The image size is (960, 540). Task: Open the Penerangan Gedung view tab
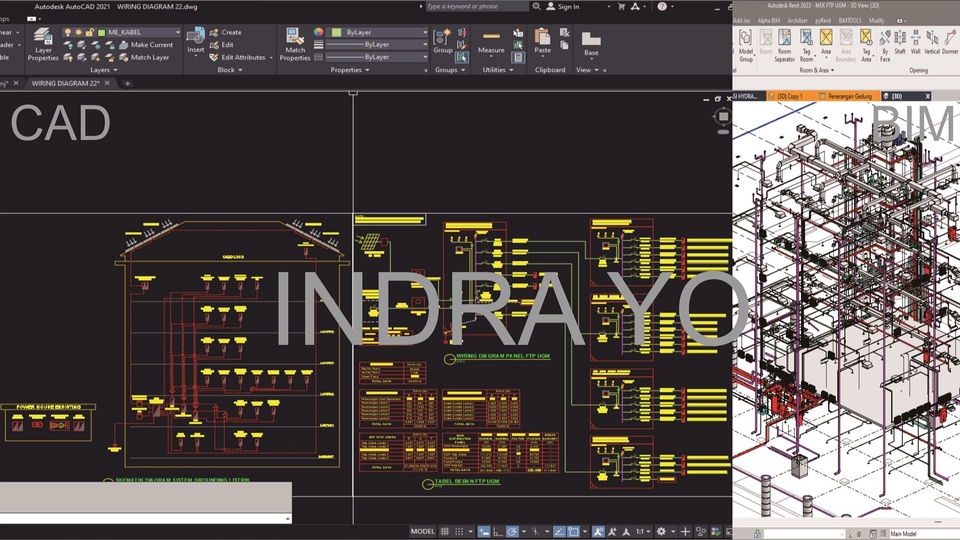click(x=848, y=96)
